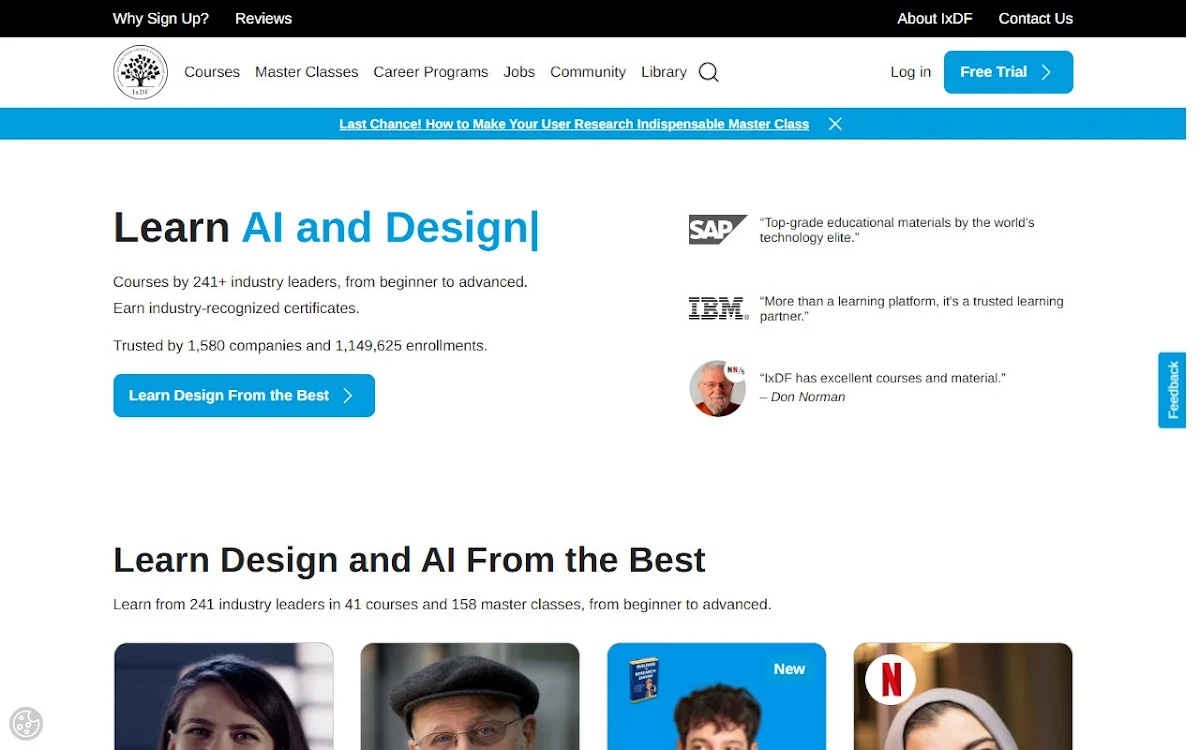Click the book cover icon on blue card
The width and height of the screenshot is (1200, 750).
[644, 679]
